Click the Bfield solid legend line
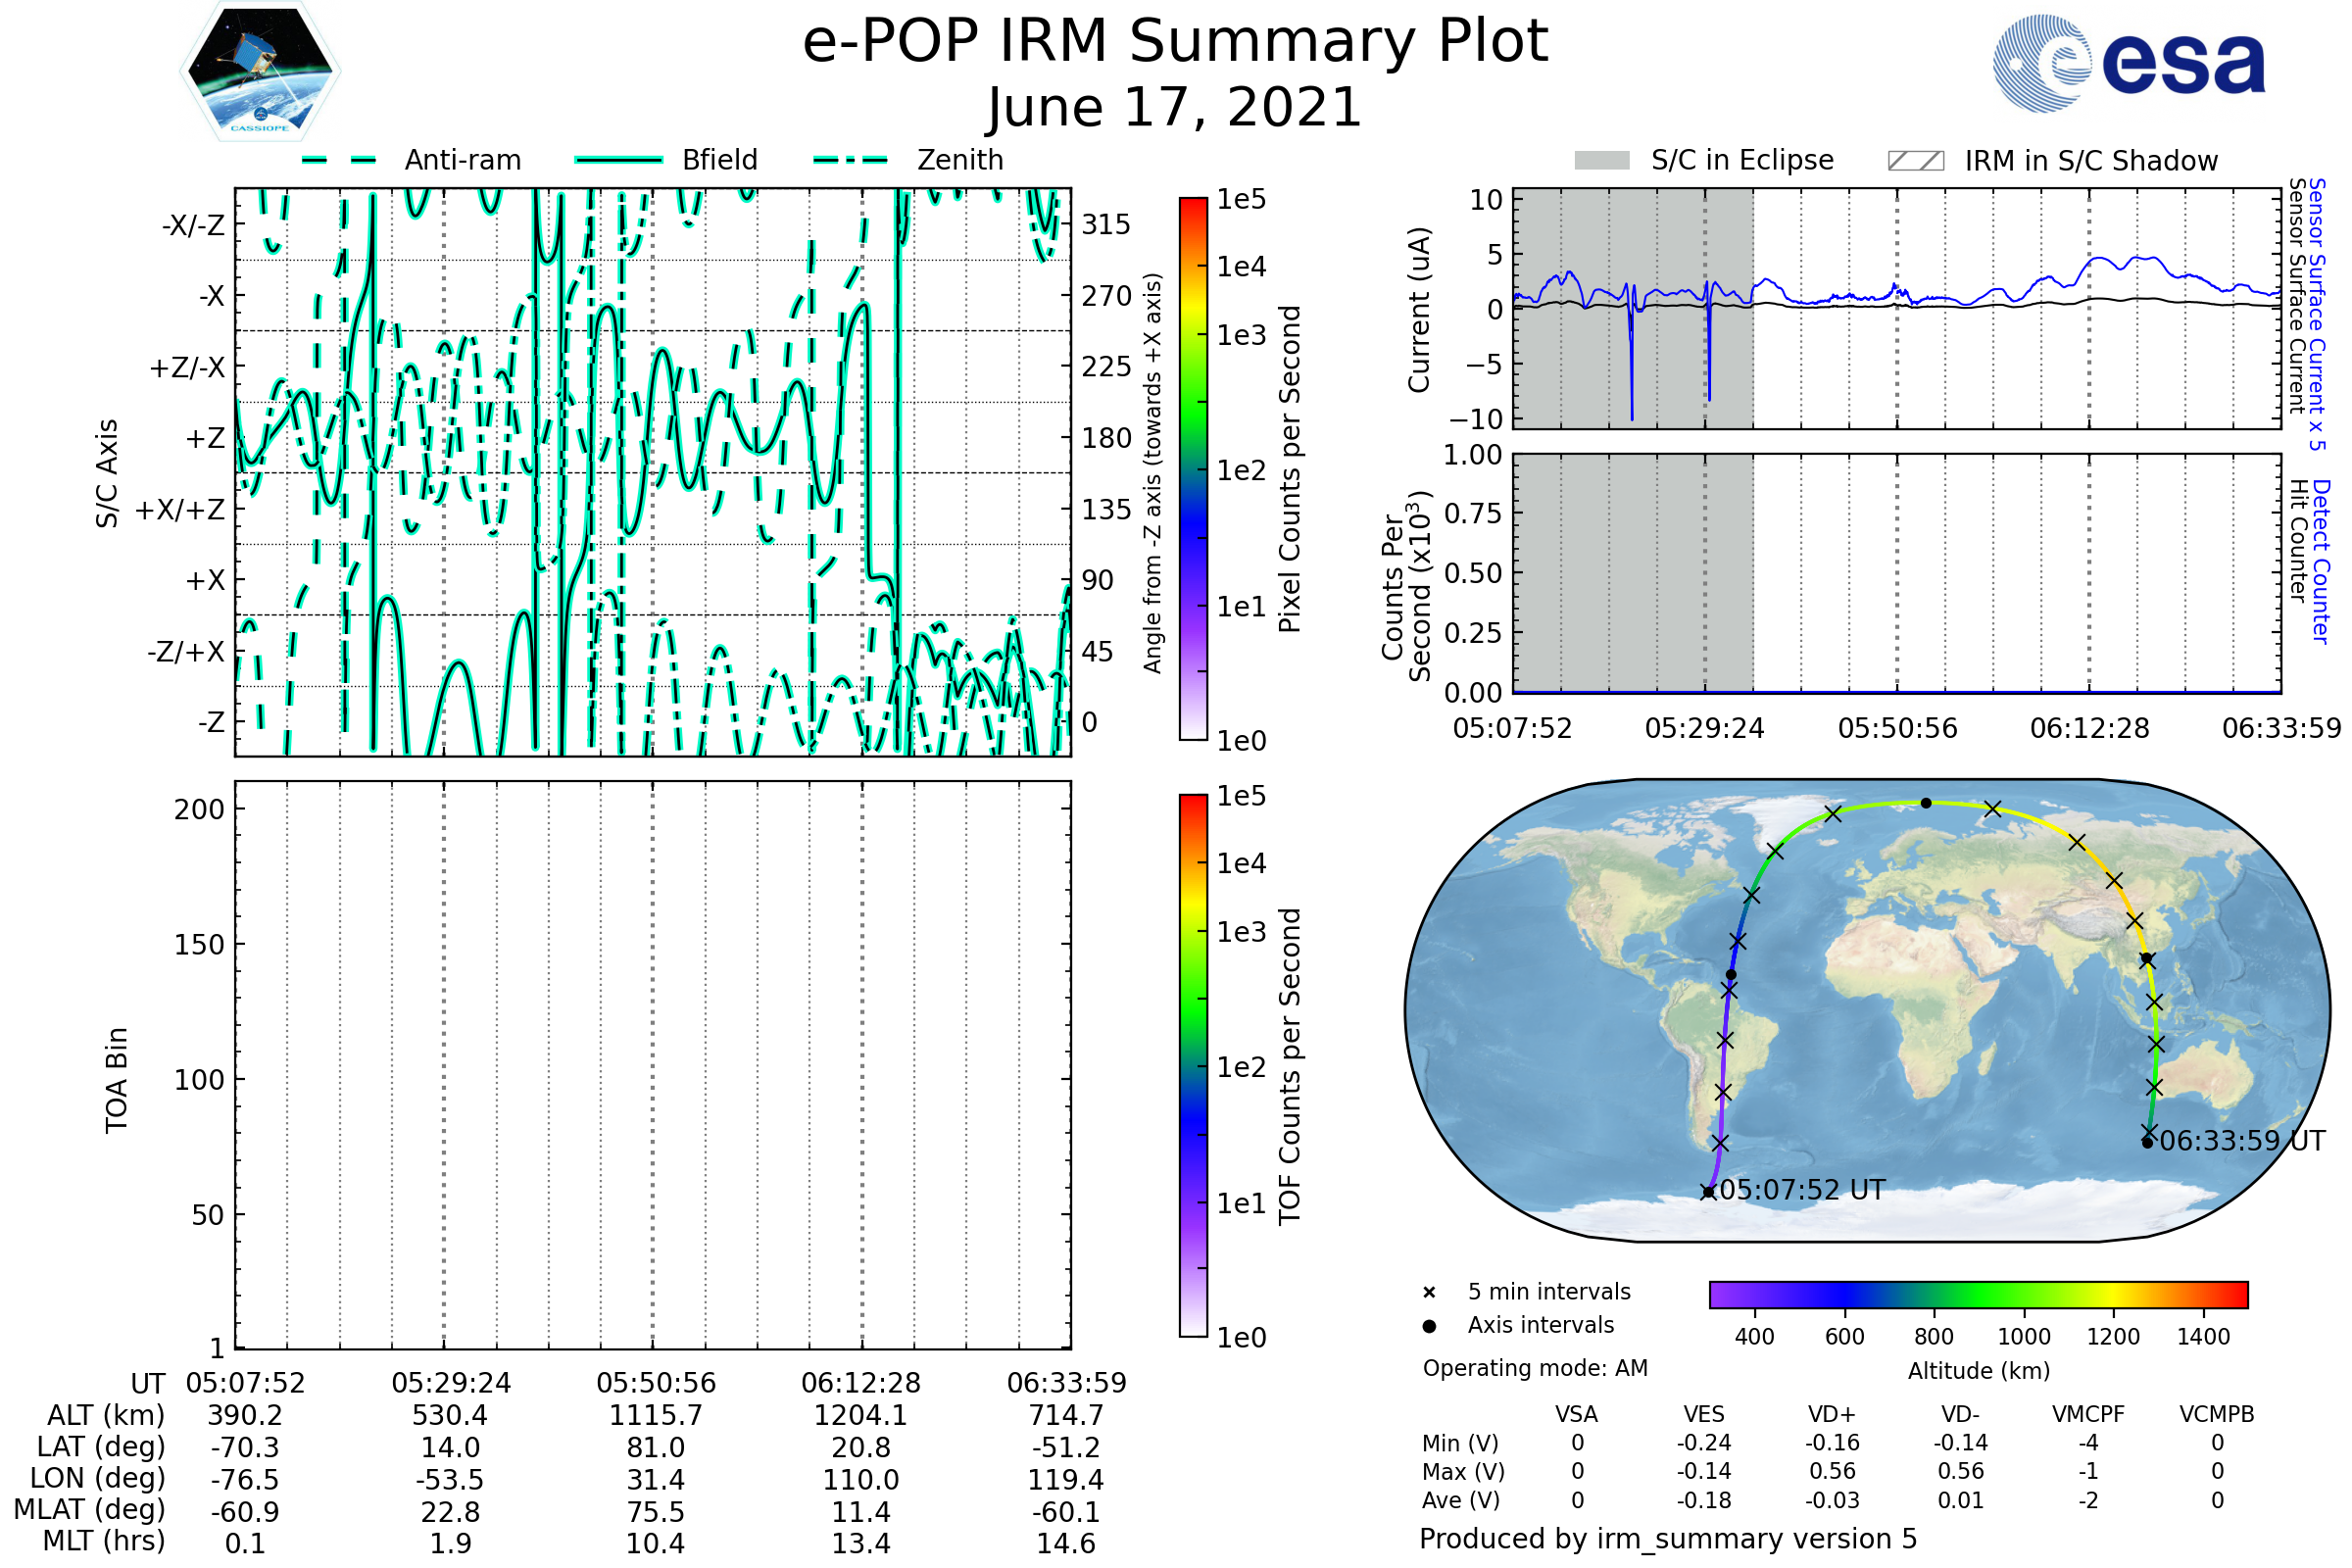This screenshot has height=1568, width=2352. pos(618,160)
